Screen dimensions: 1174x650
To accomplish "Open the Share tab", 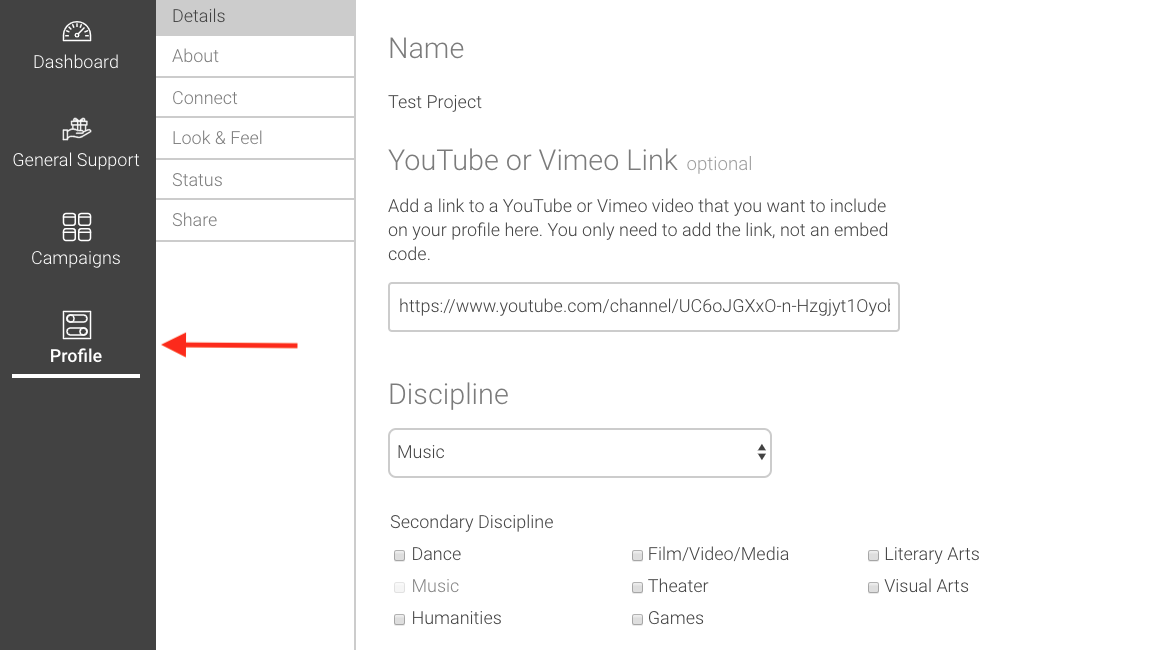I will [255, 220].
